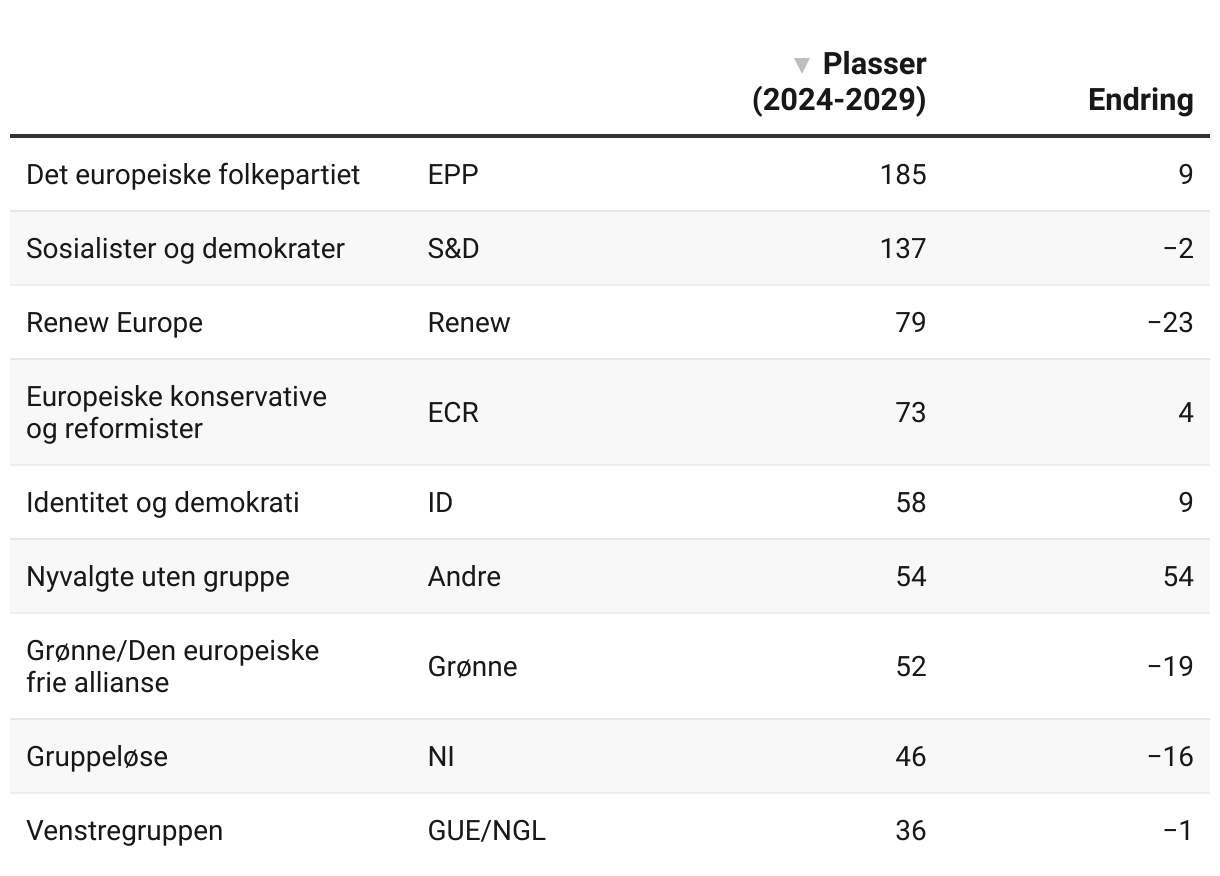This screenshot has height=876, width=1220.
Task: Click the ID abbreviation cell
Action: 440,502
